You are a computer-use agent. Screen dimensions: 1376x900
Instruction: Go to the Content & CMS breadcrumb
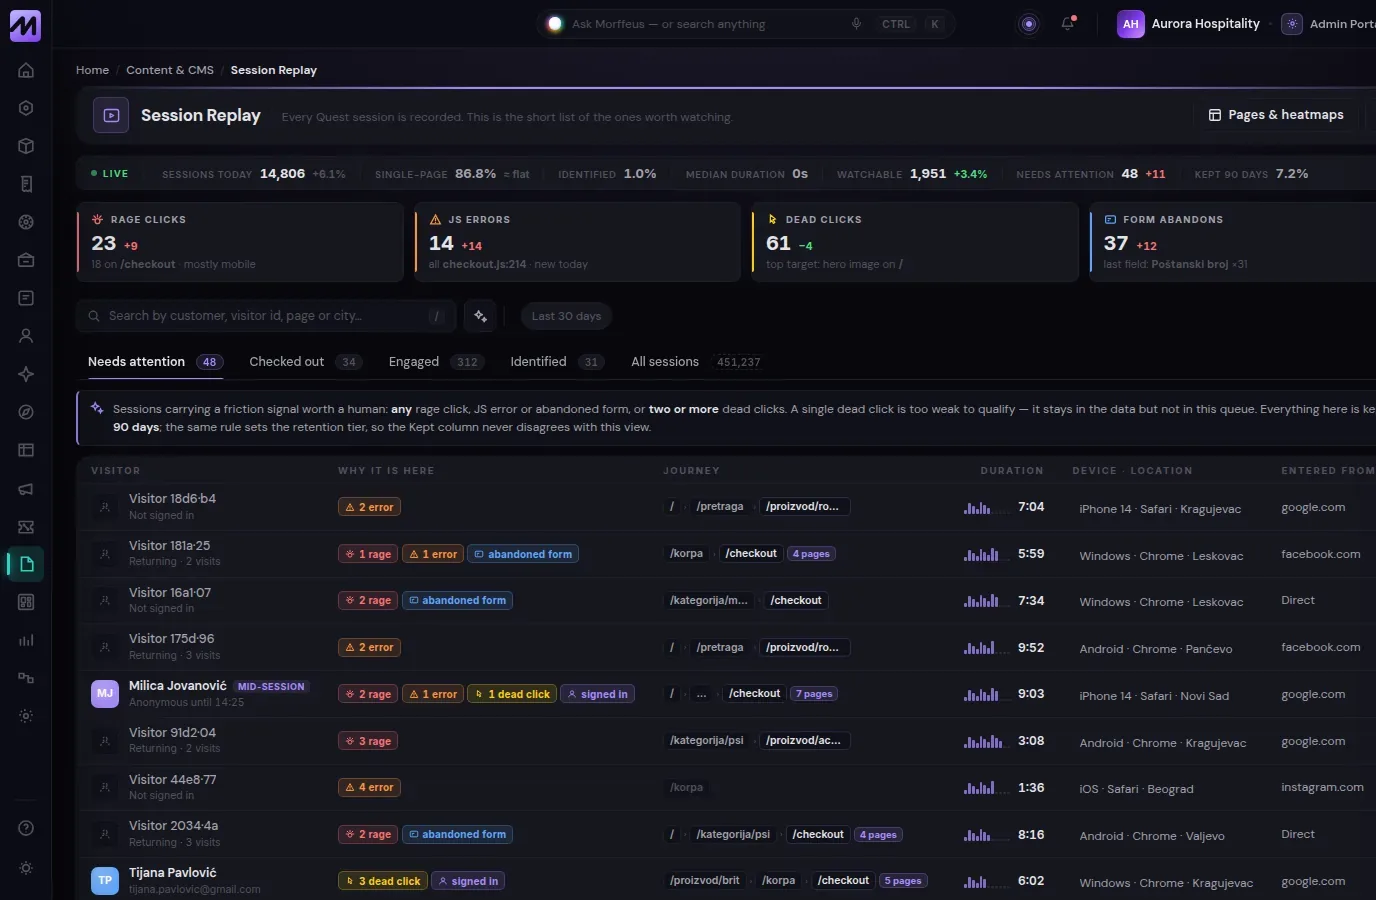tap(170, 70)
